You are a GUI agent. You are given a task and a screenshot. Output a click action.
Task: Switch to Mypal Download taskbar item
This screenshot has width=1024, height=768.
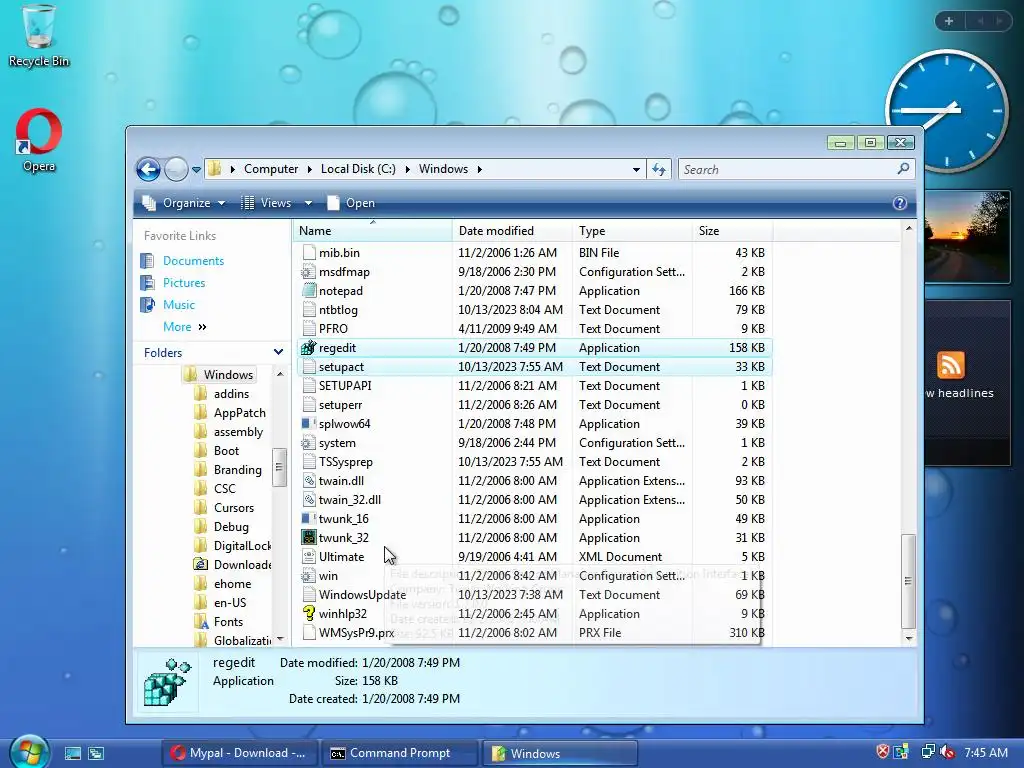click(239, 753)
